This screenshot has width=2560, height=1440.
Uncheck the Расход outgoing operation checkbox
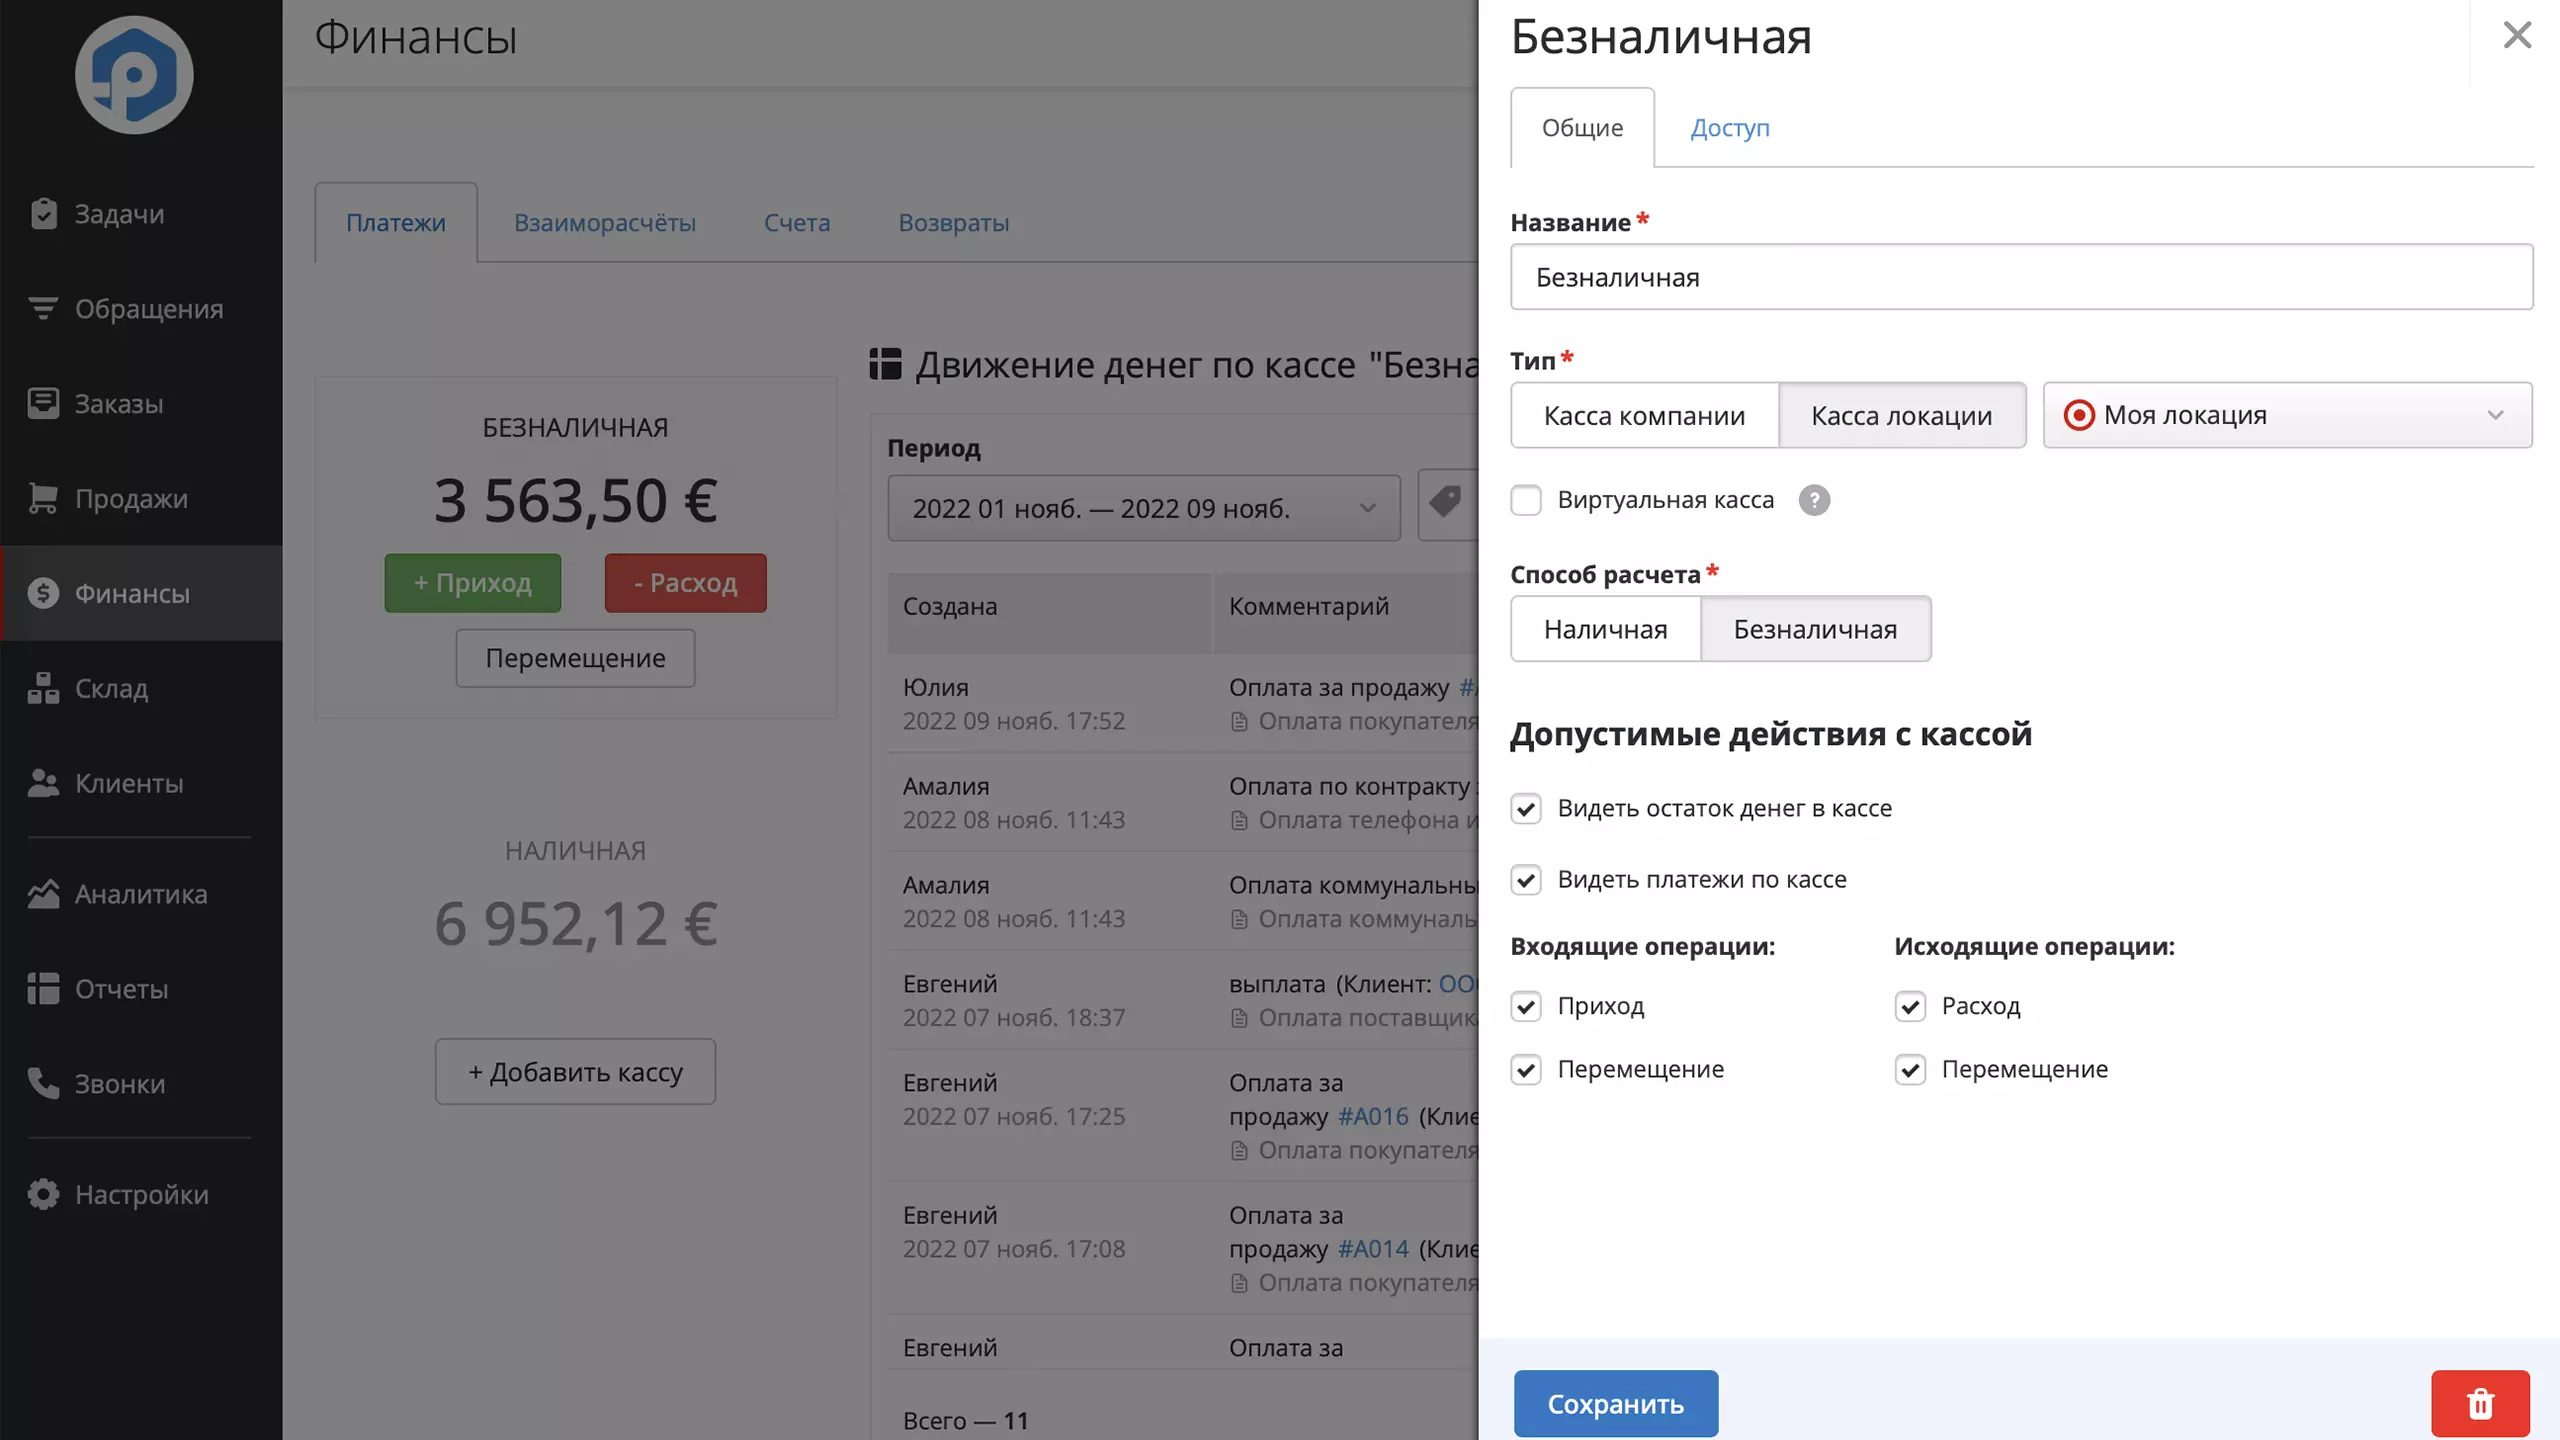[1910, 1006]
